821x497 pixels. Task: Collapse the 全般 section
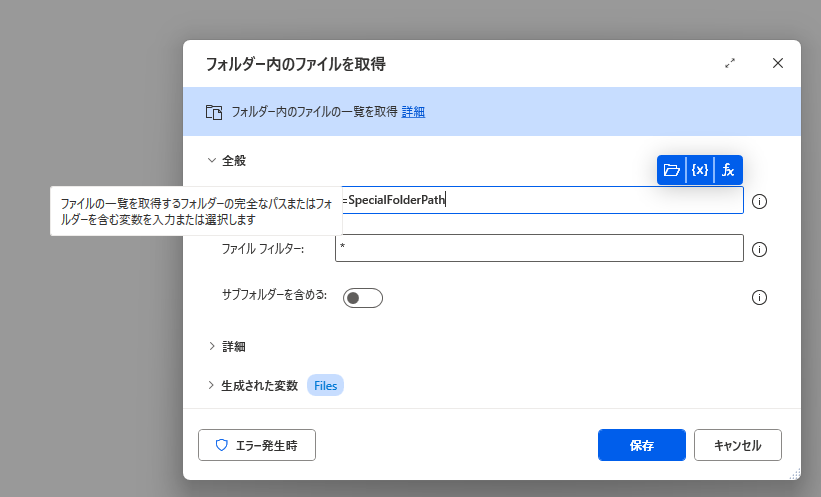click(212, 160)
